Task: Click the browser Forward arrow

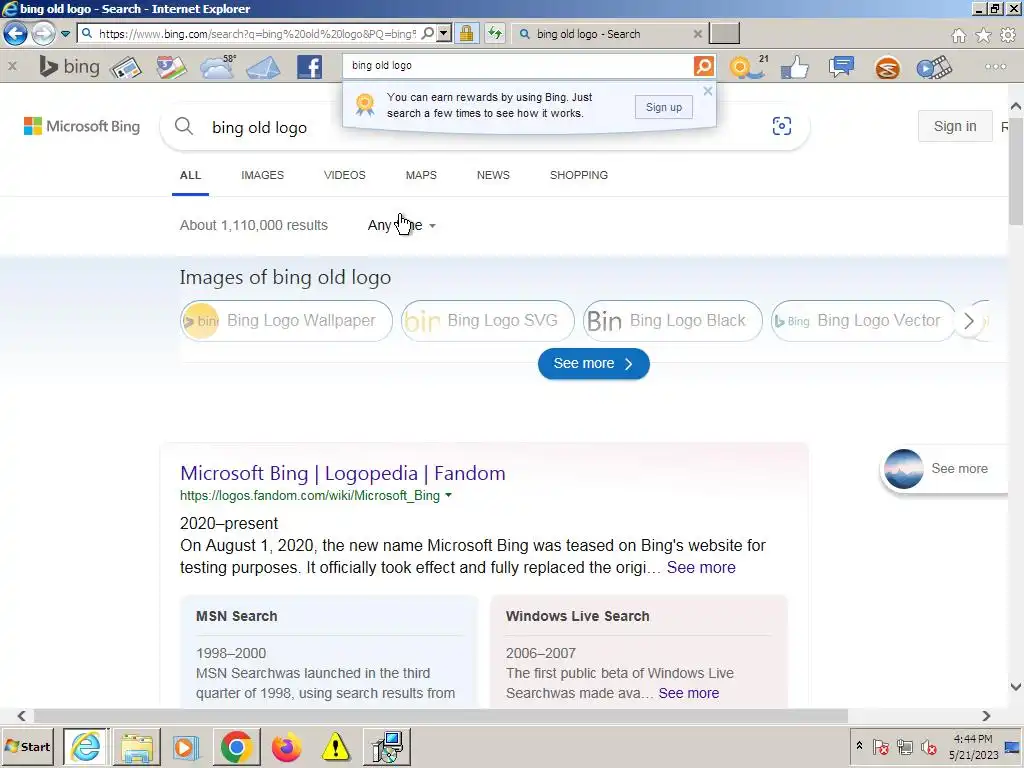Action: (x=43, y=33)
